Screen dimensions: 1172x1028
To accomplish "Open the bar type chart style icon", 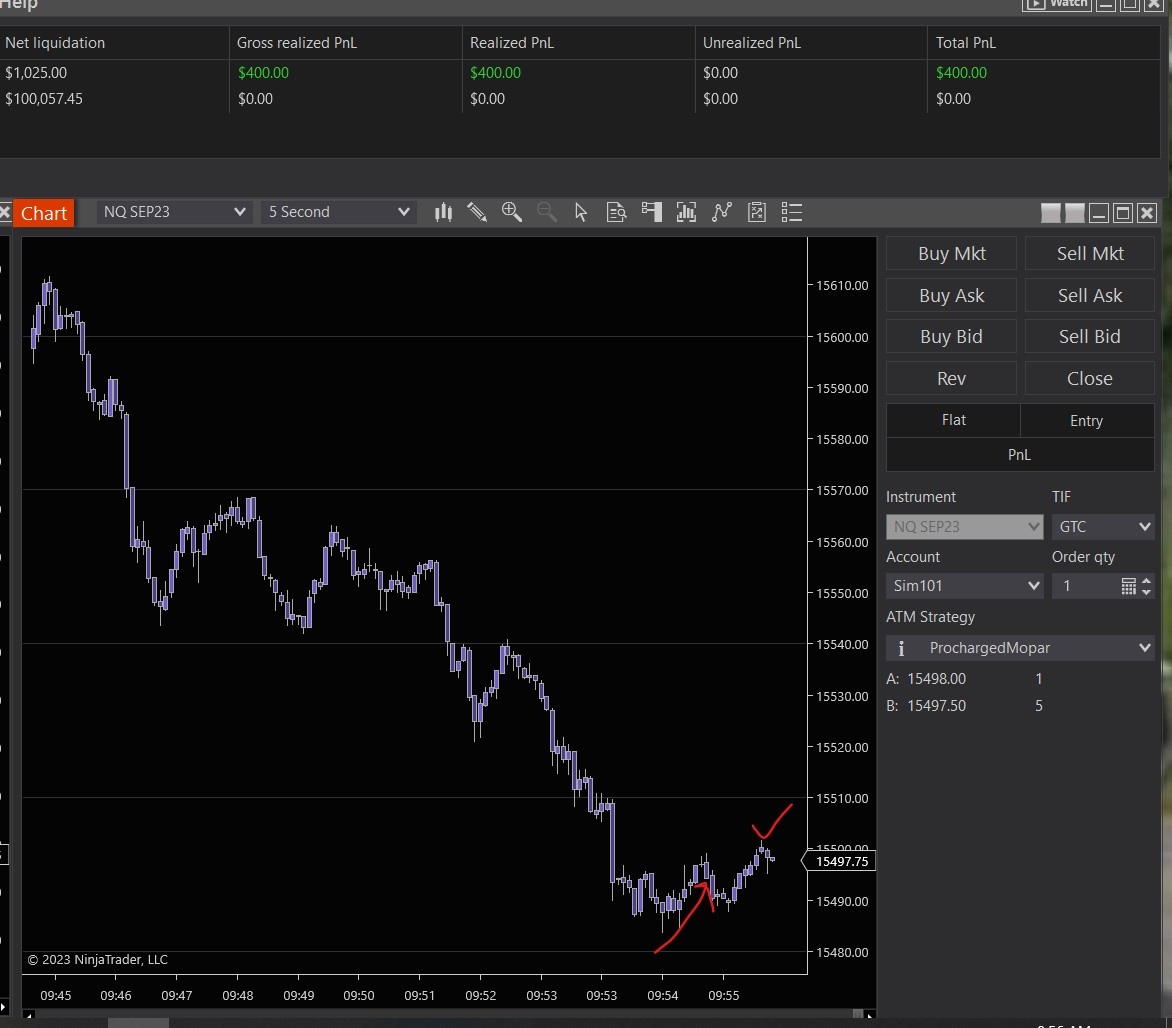I will click(444, 212).
